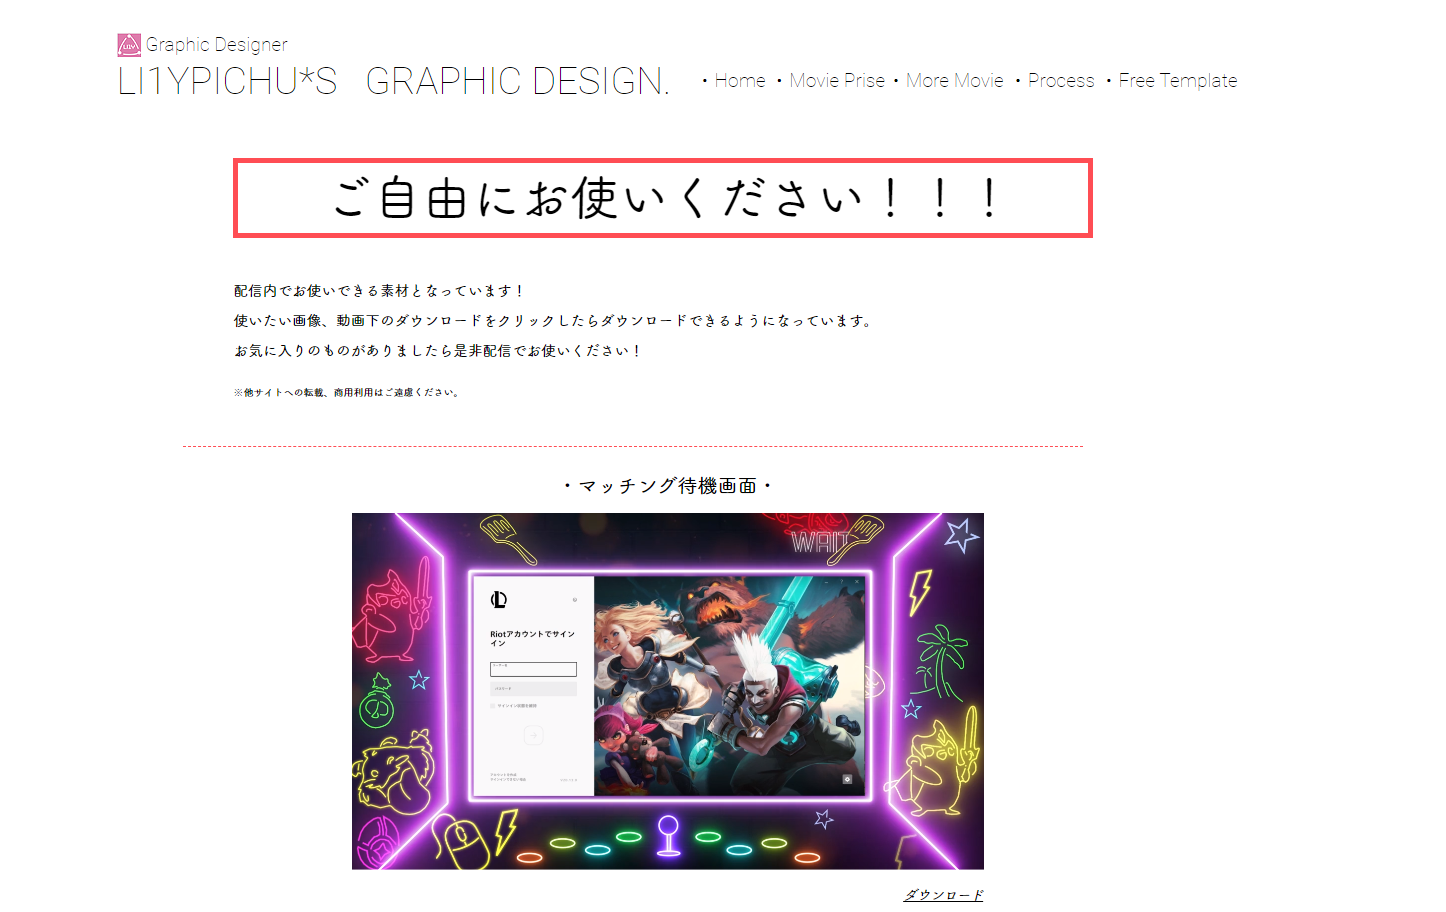Open the Free Template page
Viewport: 1446px width, 912px height.
[x=1178, y=81]
